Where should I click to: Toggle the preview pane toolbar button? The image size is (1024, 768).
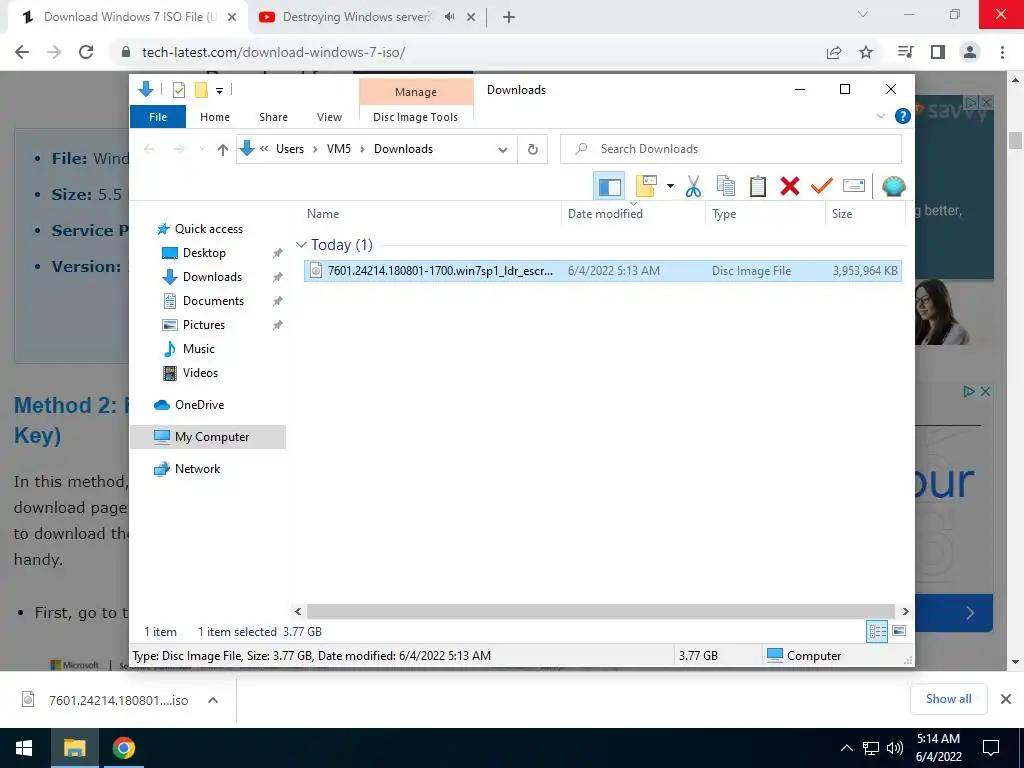tap(609, 186)
